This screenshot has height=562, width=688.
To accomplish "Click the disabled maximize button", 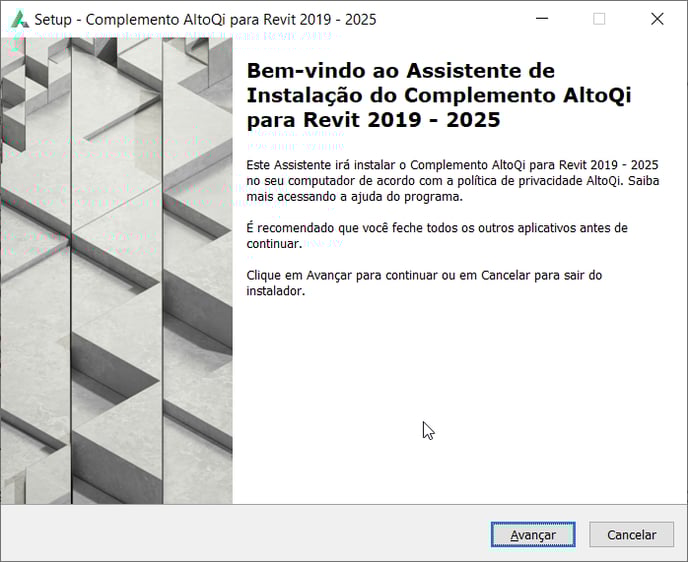I will 599,19.
